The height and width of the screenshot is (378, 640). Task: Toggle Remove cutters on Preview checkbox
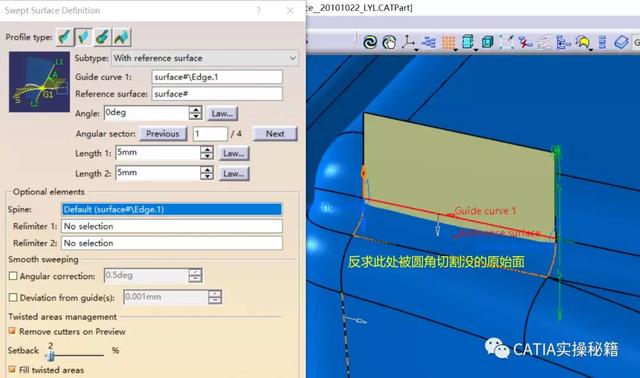point(12,331)
